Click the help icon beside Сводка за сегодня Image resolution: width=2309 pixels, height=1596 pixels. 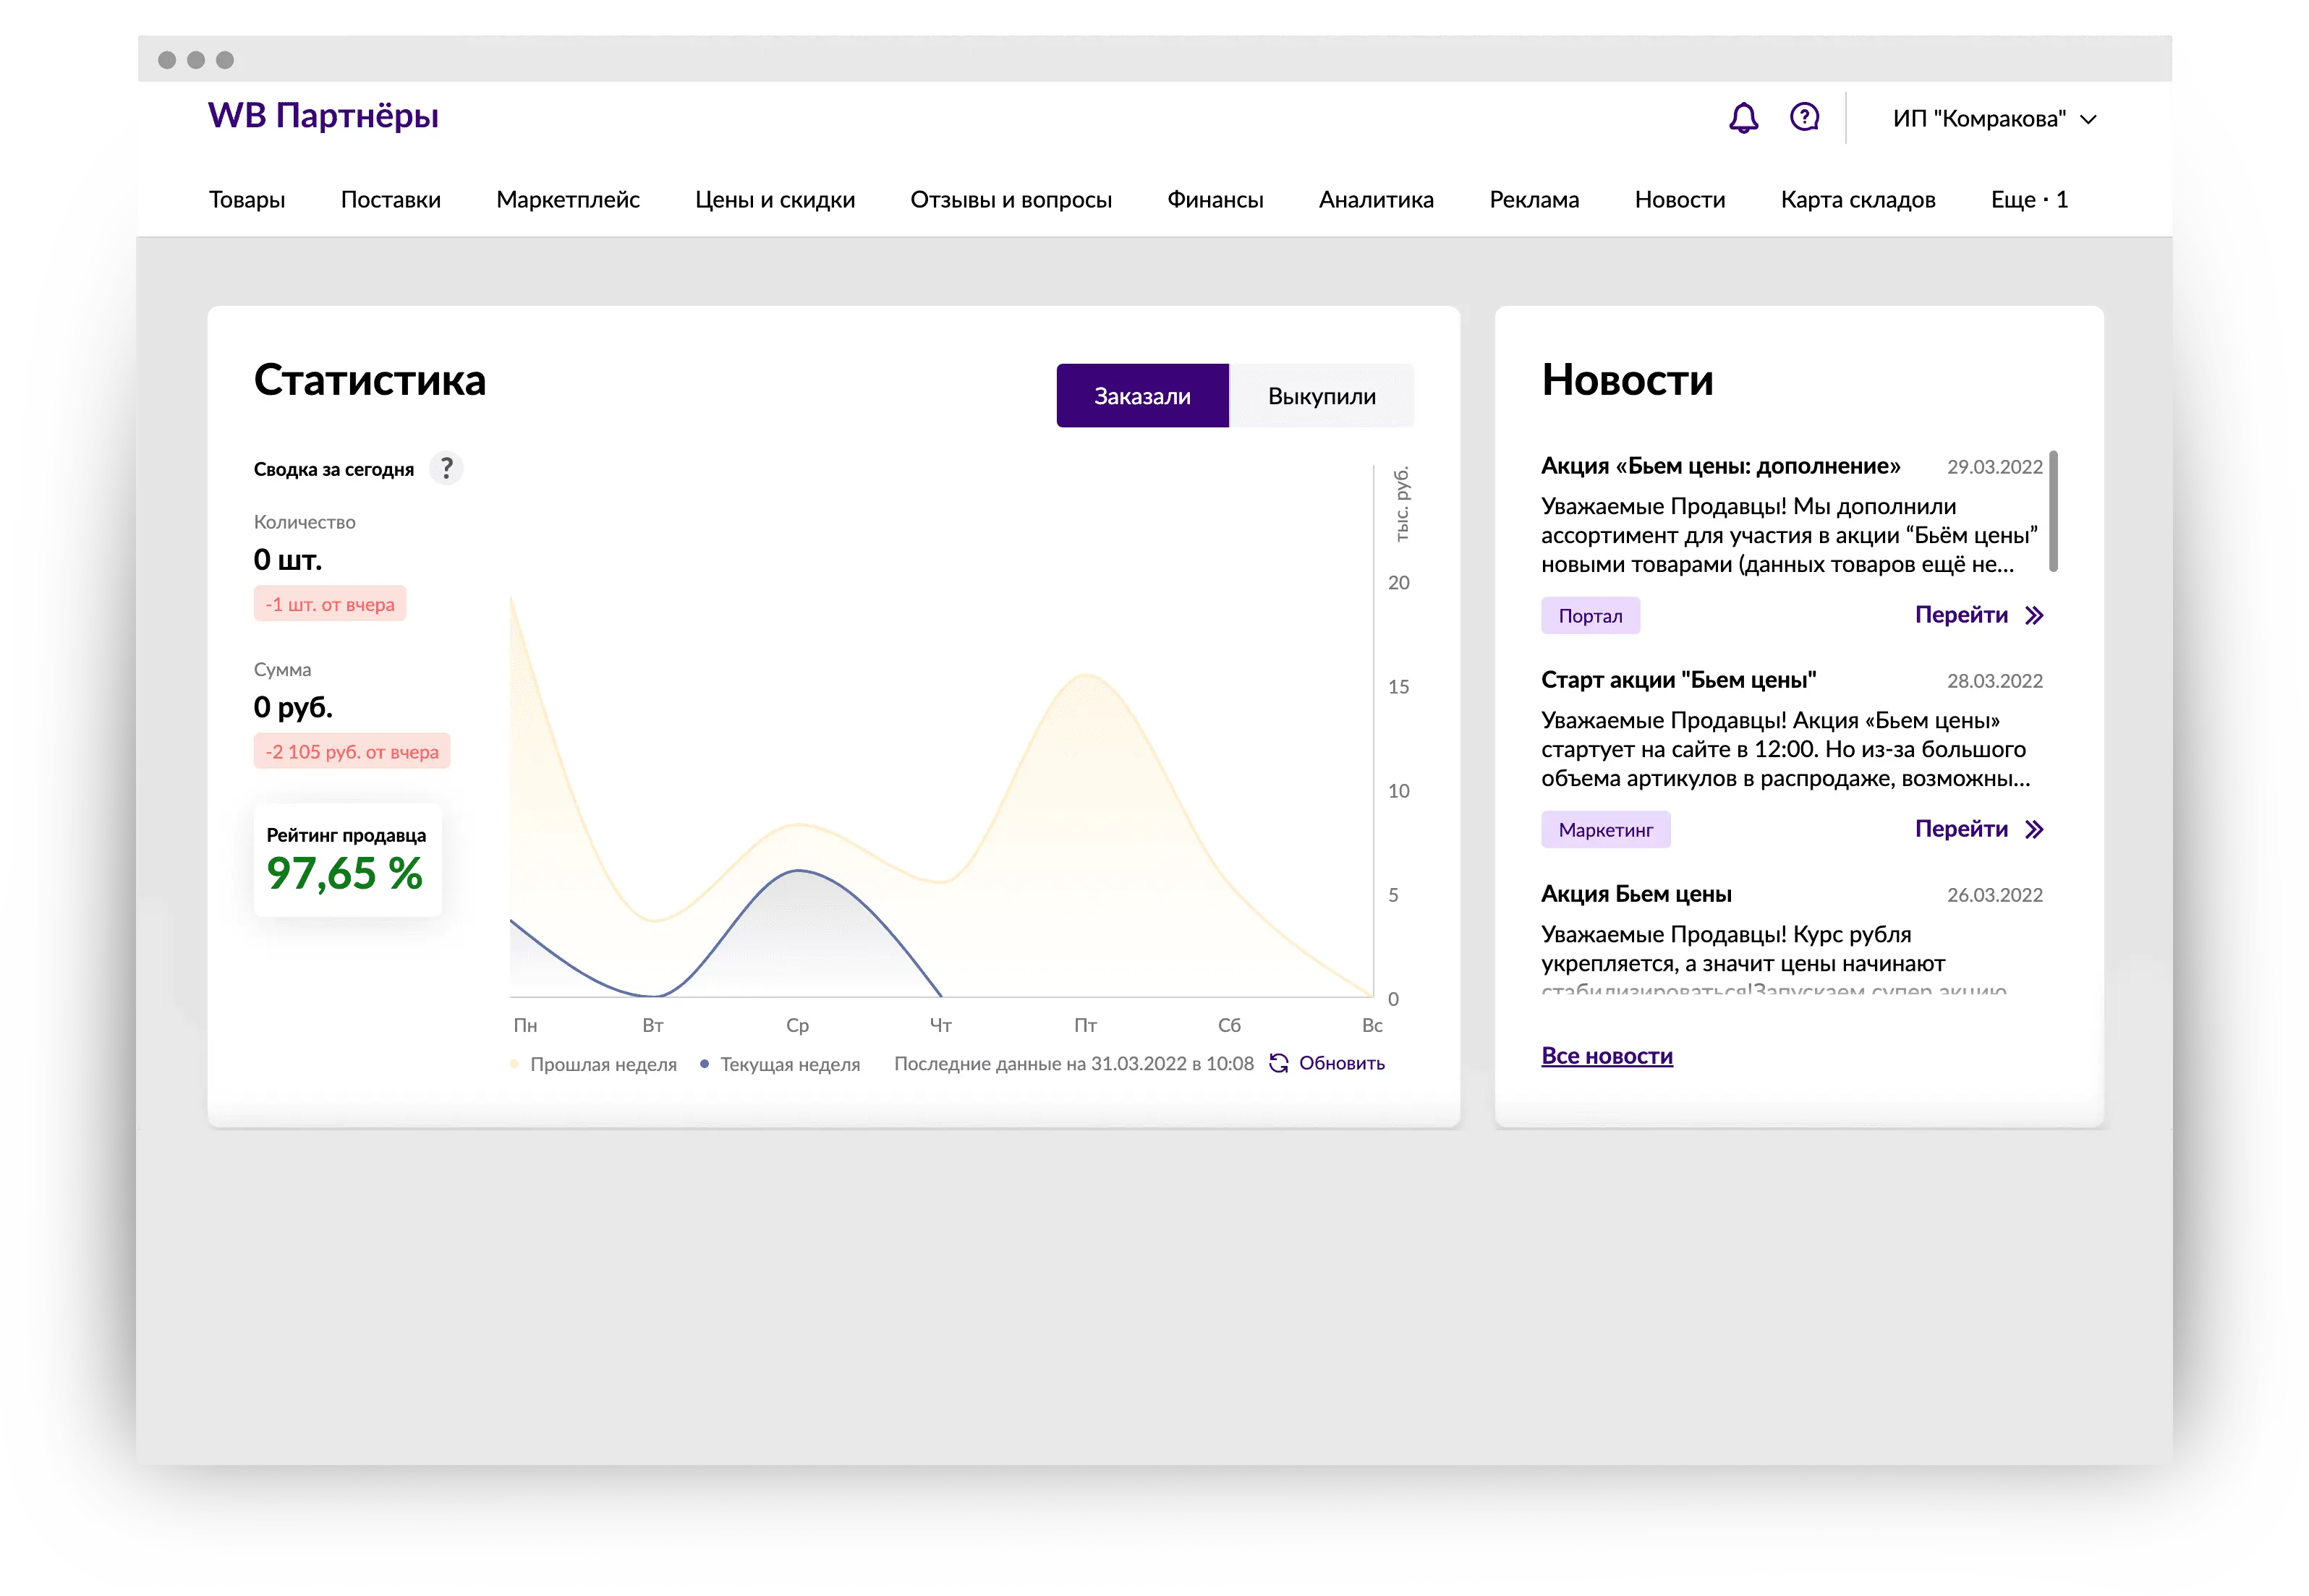[446, 468]
